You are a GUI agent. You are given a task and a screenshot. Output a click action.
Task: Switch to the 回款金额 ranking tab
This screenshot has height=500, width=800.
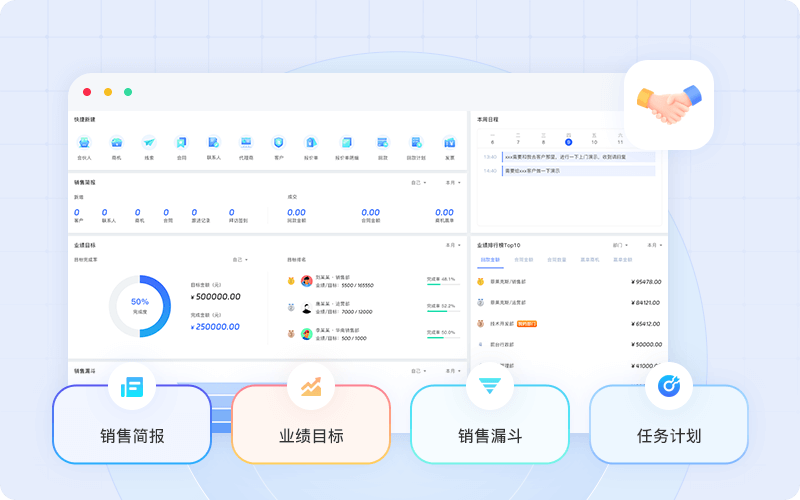[492, 260]
